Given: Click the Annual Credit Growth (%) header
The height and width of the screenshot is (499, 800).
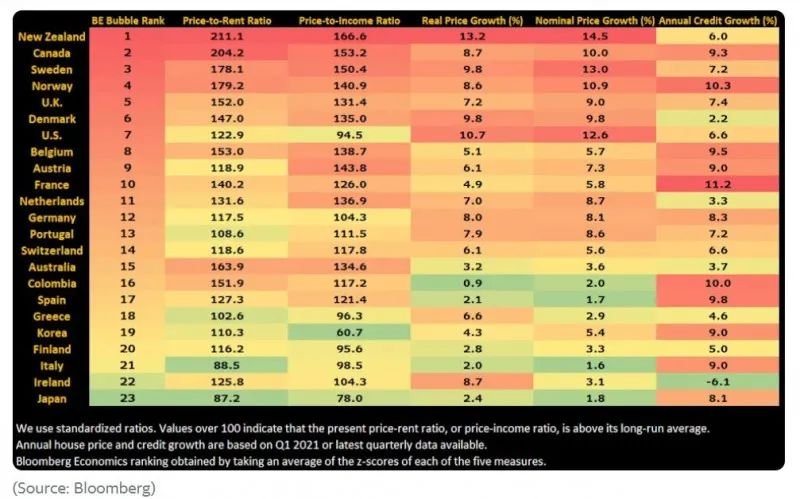Looking at the screenshot, I should (x=718, y=21).
